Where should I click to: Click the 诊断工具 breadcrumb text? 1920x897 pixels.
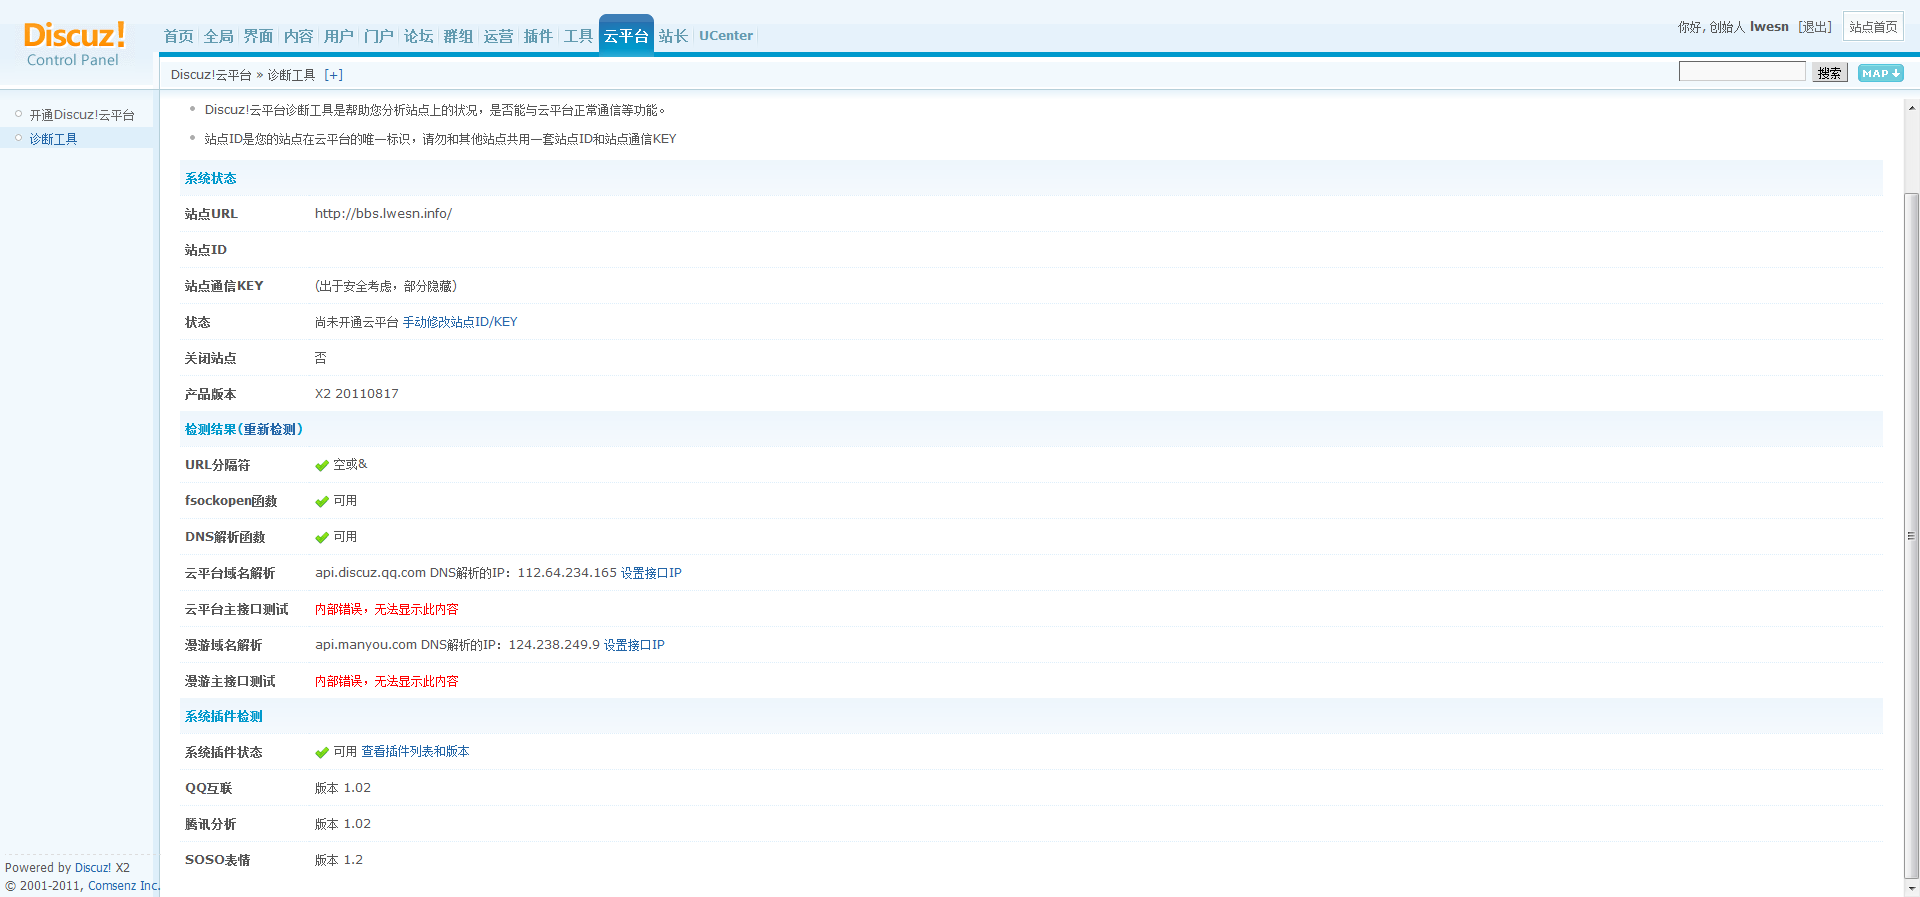tap(291, 75)
